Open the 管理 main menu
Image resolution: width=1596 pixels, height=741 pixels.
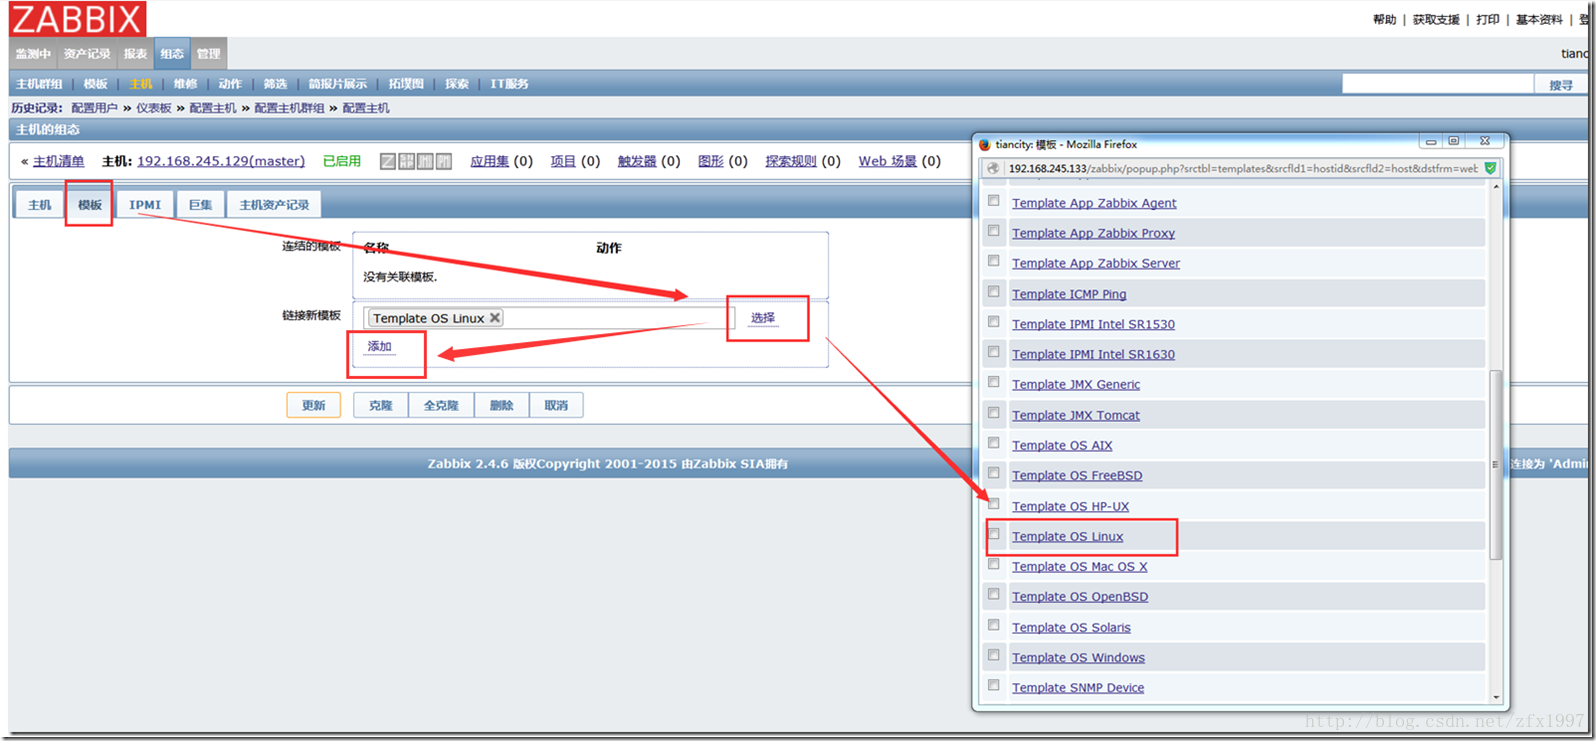pos(208,54)
